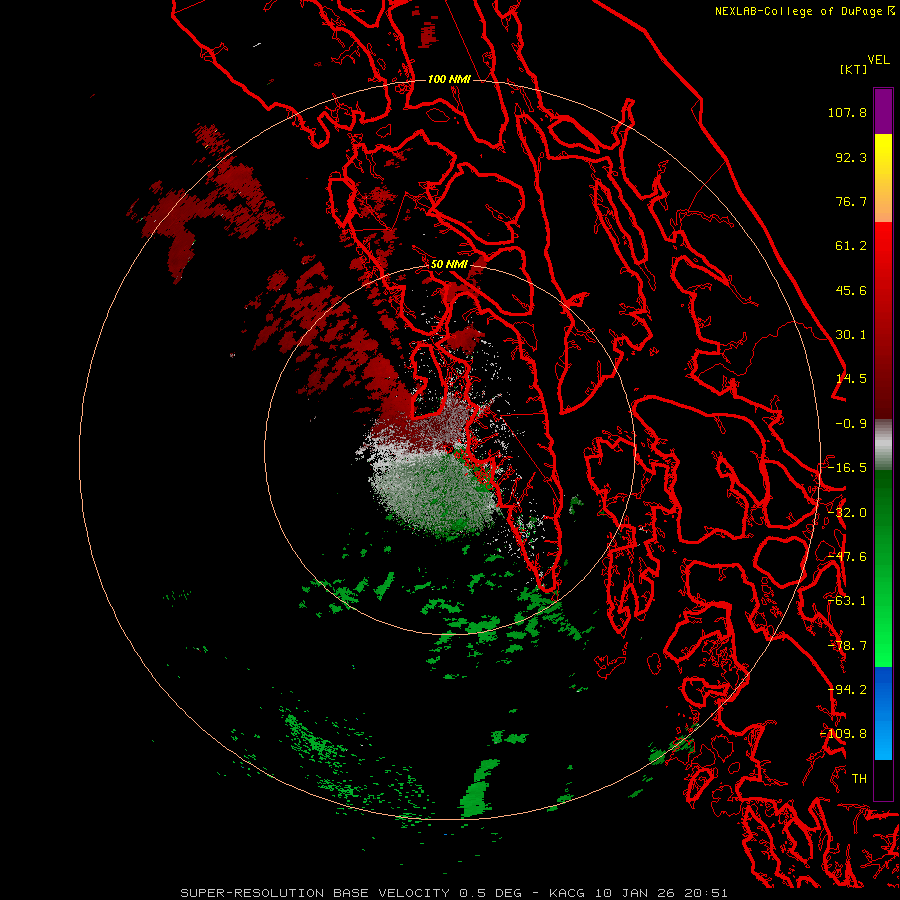Image resolution: width=900 pixels, height=900 pixels.
Task: Click the 50 NMI range ring label
Action: (x=449, y=265)
